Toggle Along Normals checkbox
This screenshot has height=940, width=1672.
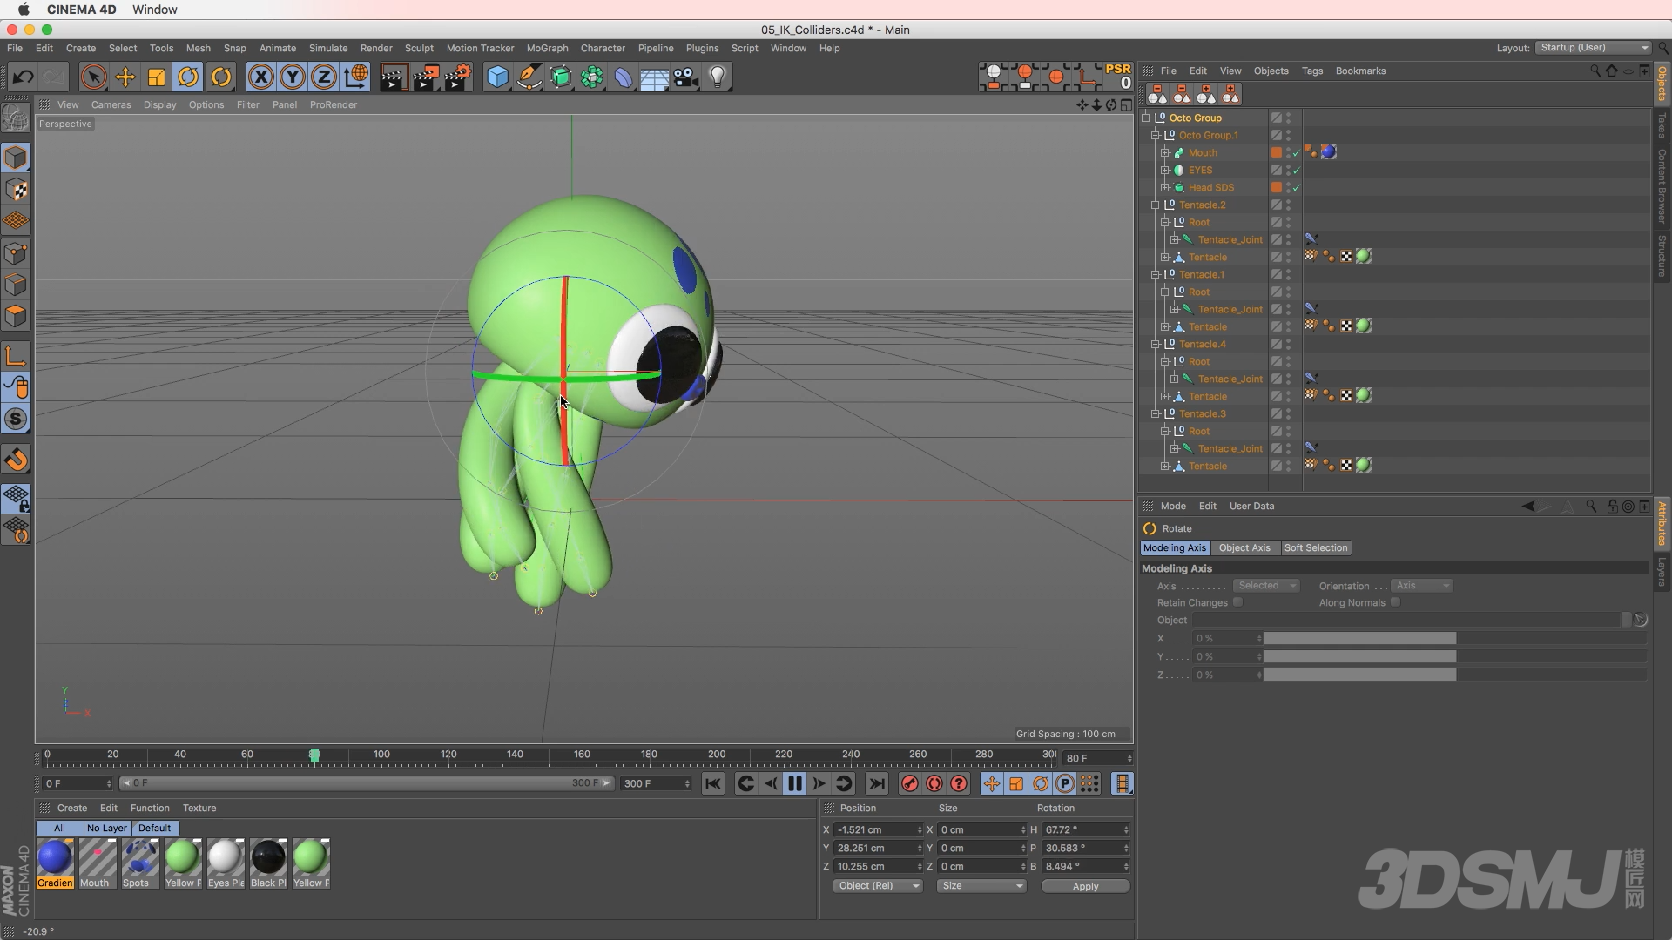point(1395,603)
